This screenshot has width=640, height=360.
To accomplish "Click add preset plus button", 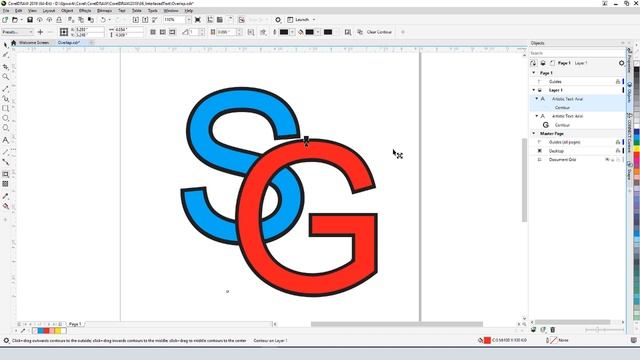I will click(x=40, y=32).
